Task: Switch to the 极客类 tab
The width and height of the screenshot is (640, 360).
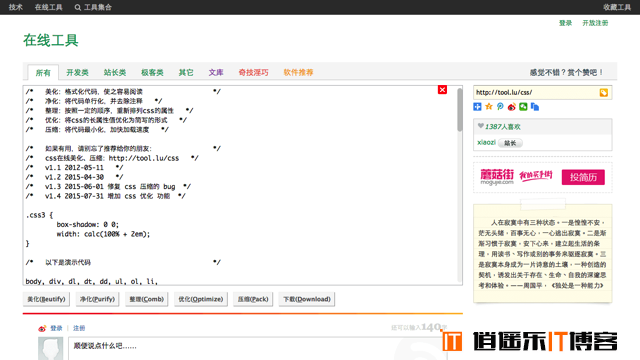Action: click(152, 72)
